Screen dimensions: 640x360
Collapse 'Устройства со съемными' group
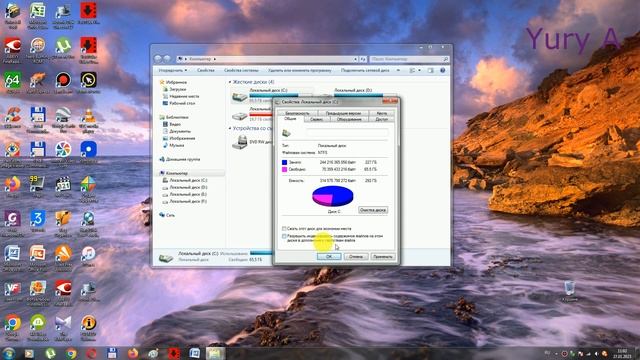pos(229,128)
